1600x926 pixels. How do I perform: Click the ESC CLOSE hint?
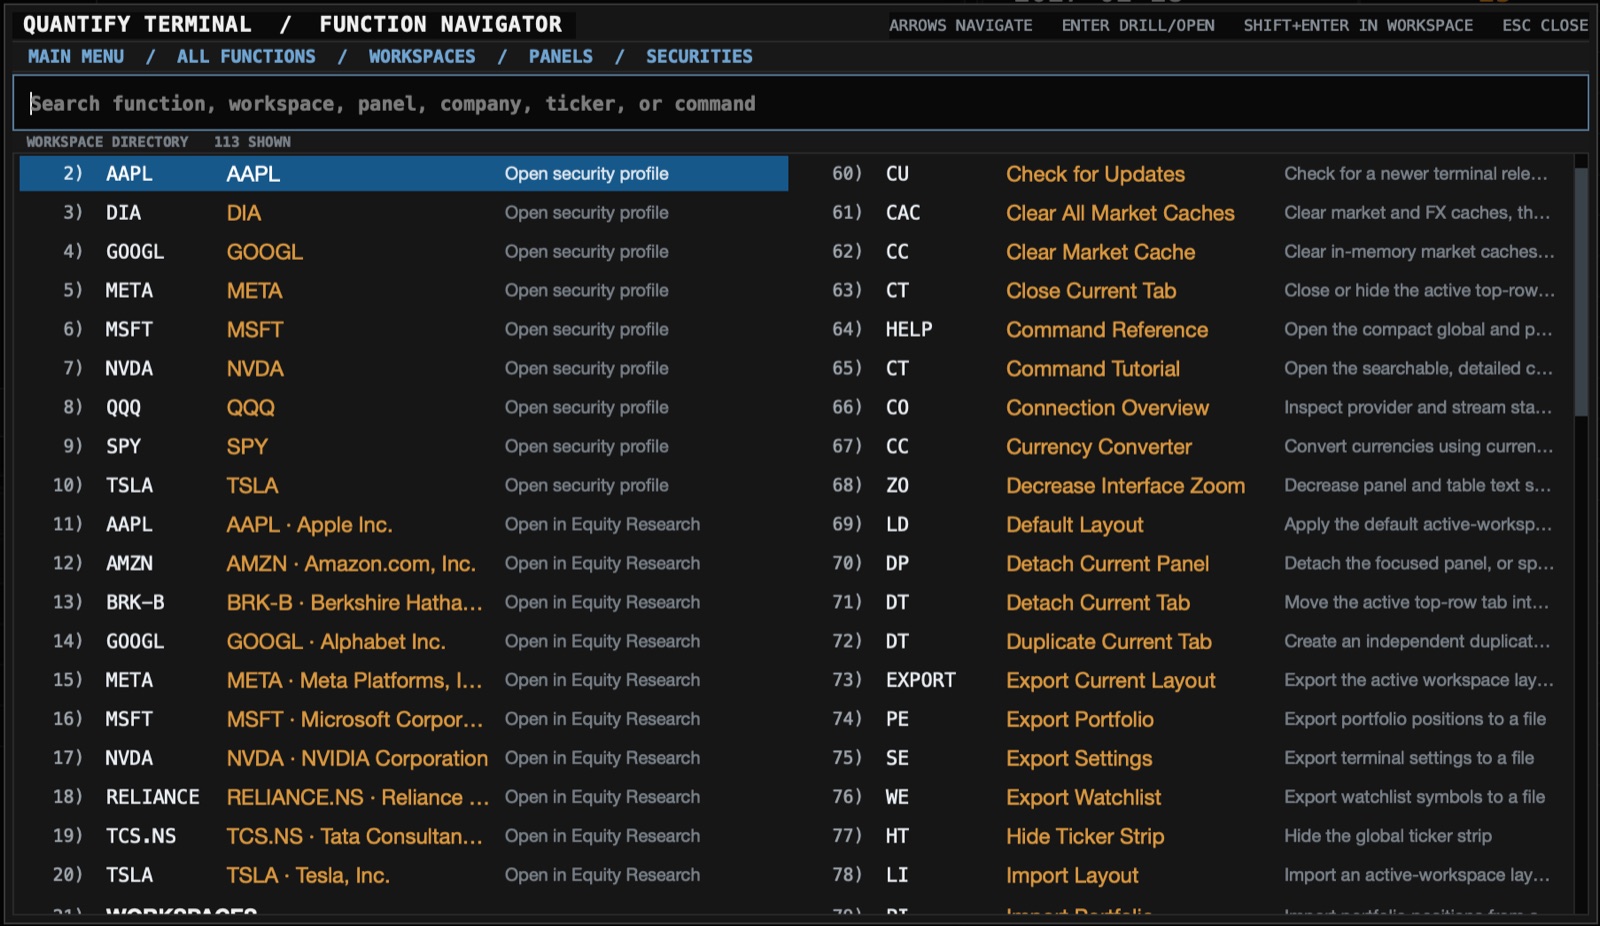point(1545,25)
